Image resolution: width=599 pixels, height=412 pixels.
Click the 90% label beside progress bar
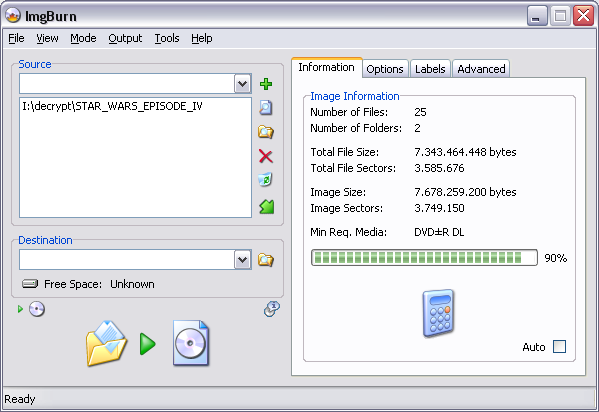point(555,258)
